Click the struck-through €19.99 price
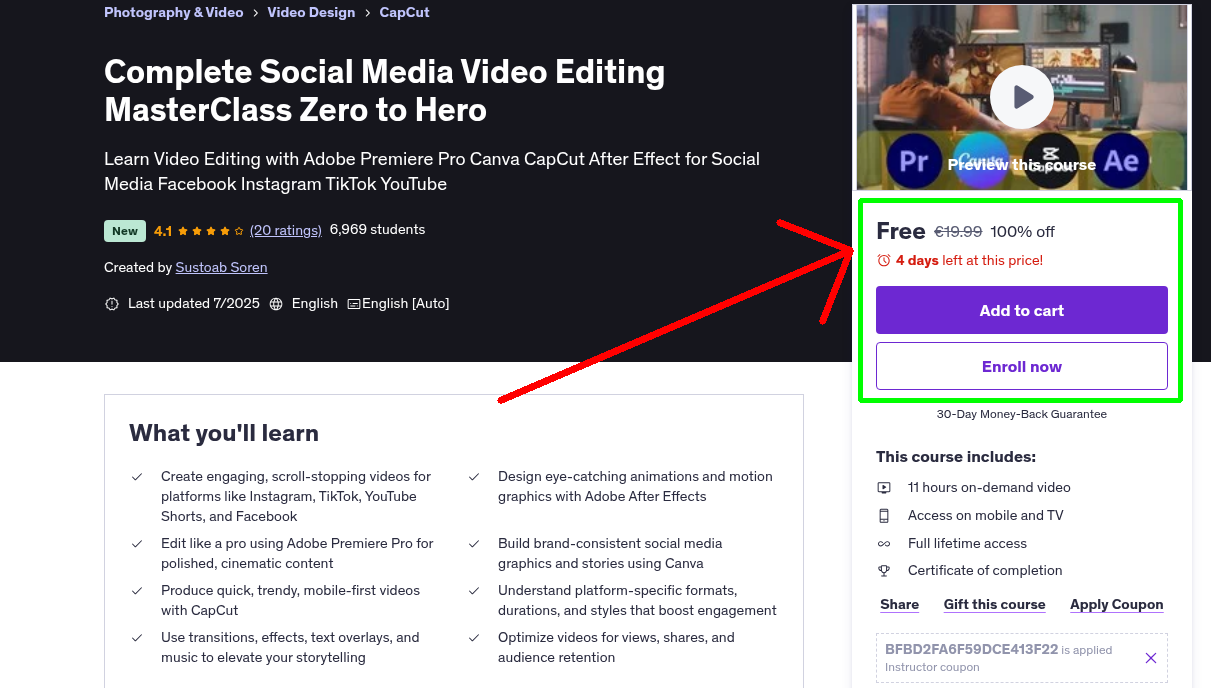 [x=958, y=232]
